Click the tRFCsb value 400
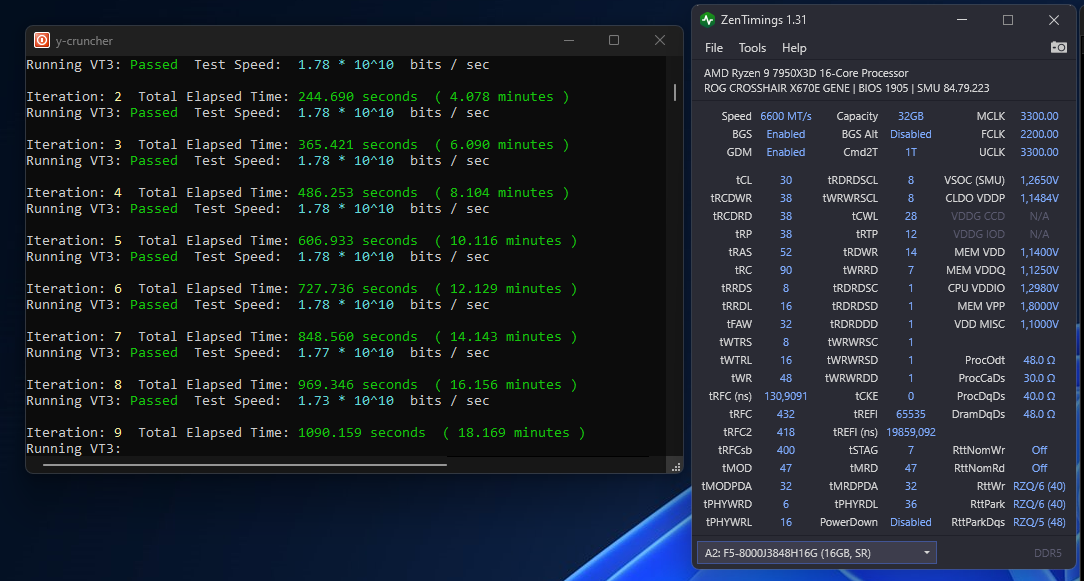The height and width of the screenshot is (581, 1084). point(786,450)
